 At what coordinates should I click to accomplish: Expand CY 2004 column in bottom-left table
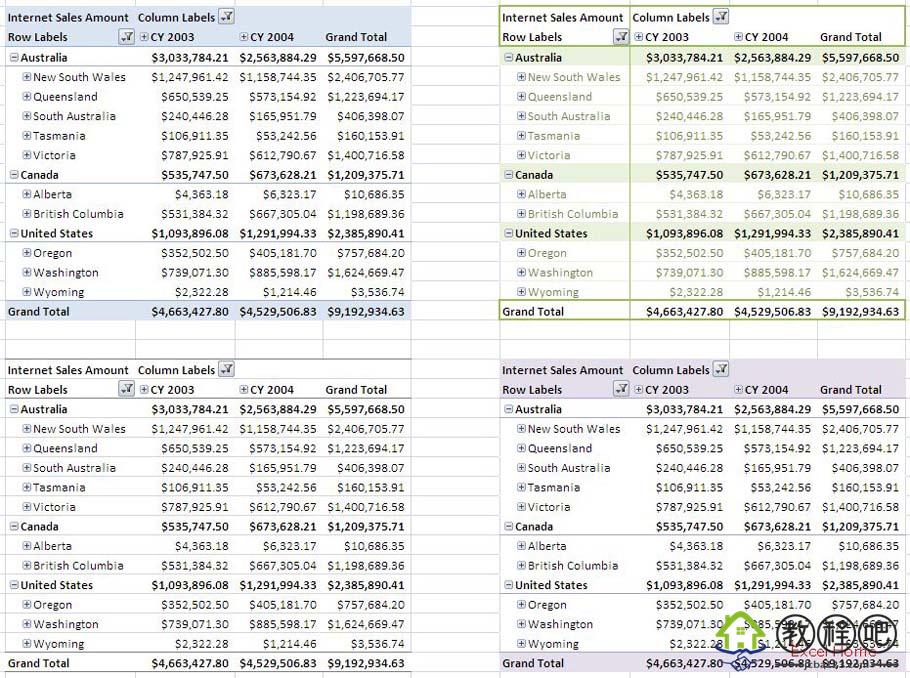[x=244, y=390]
